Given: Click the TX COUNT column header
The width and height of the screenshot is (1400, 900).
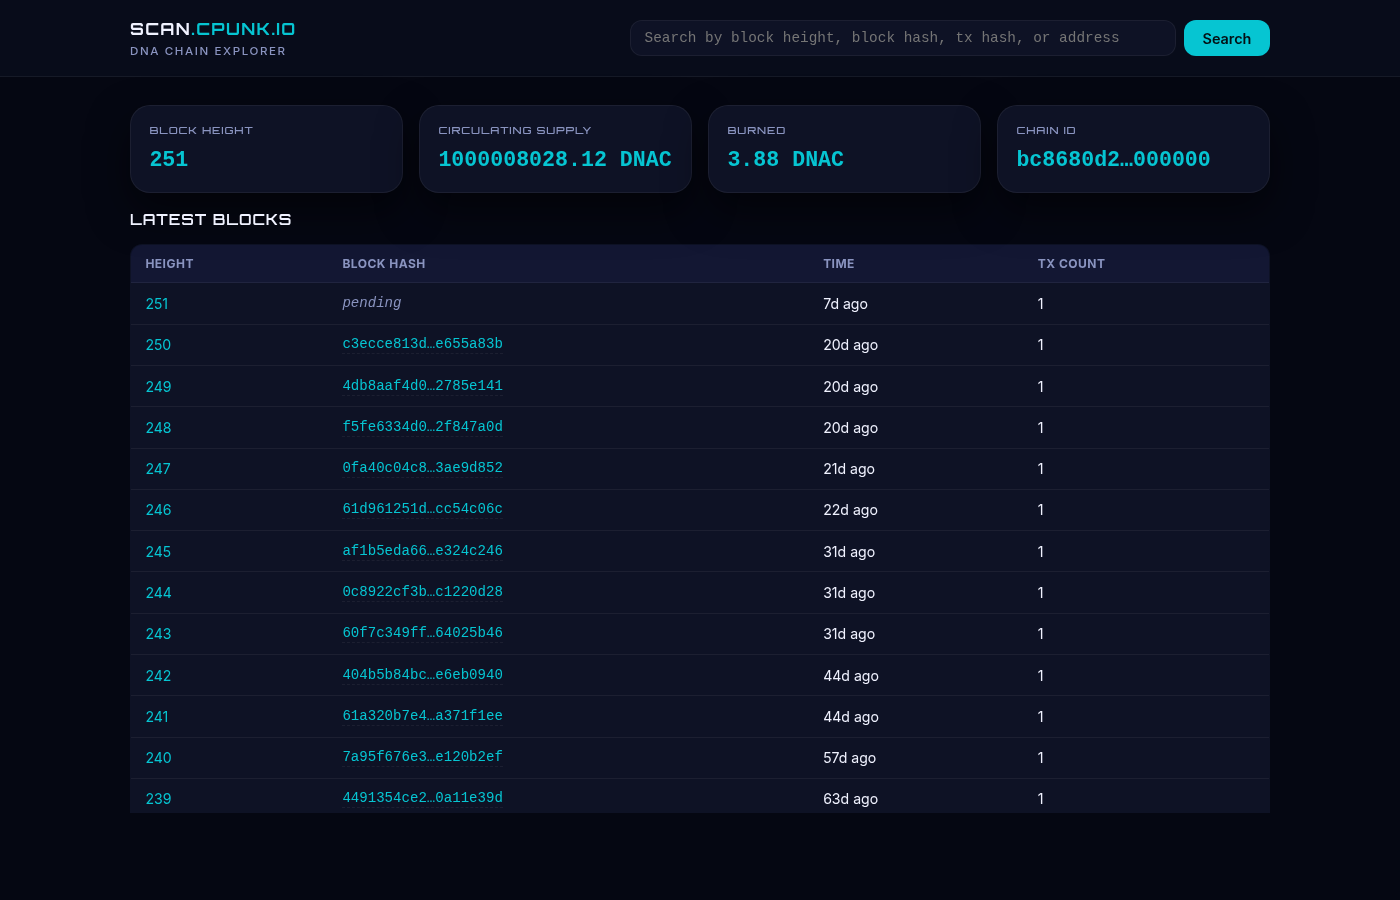Looking at the screenshot, I should 1071,264.
